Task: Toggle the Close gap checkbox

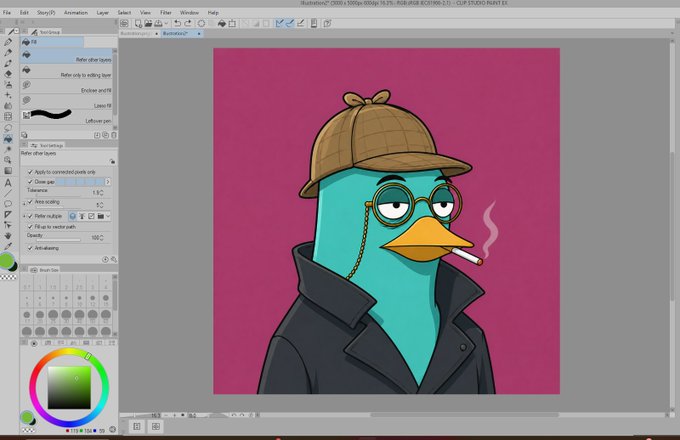Action: [30, 182]
